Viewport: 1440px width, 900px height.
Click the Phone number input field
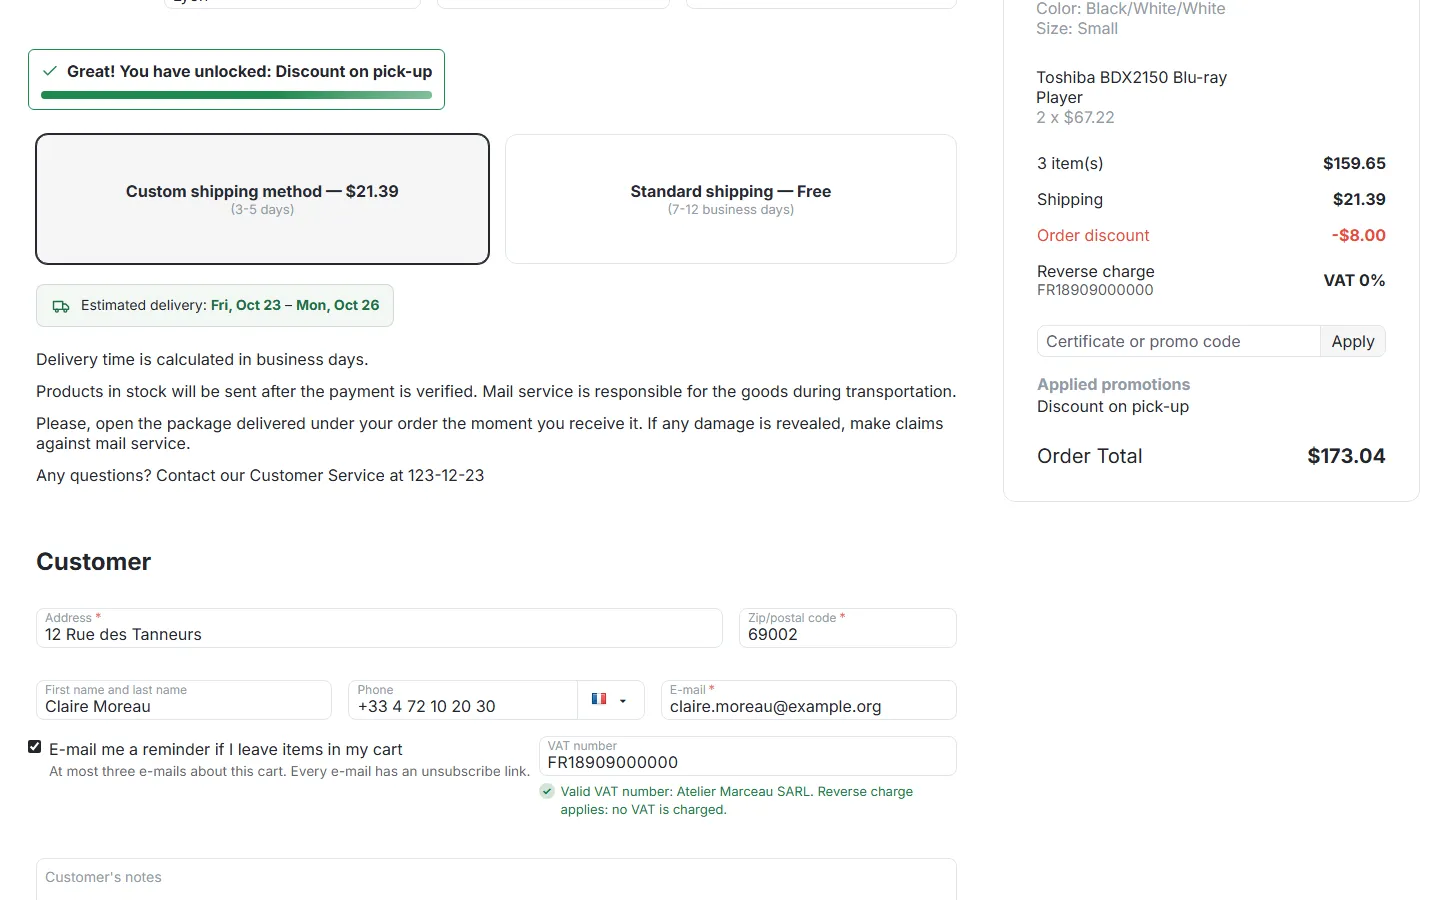coord(463,700)
